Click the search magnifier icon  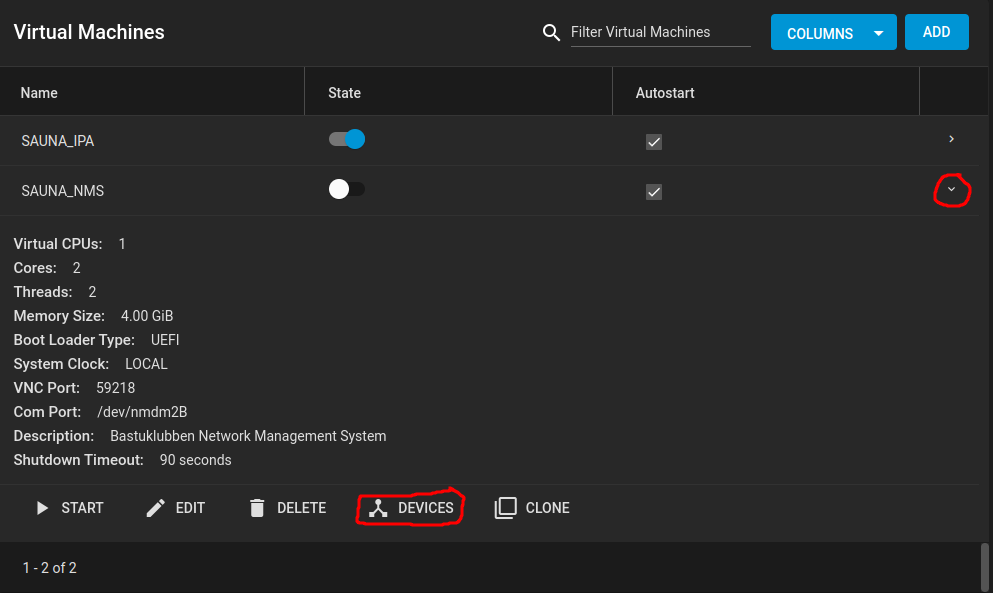pyautogui.click(x=551, y=33)
